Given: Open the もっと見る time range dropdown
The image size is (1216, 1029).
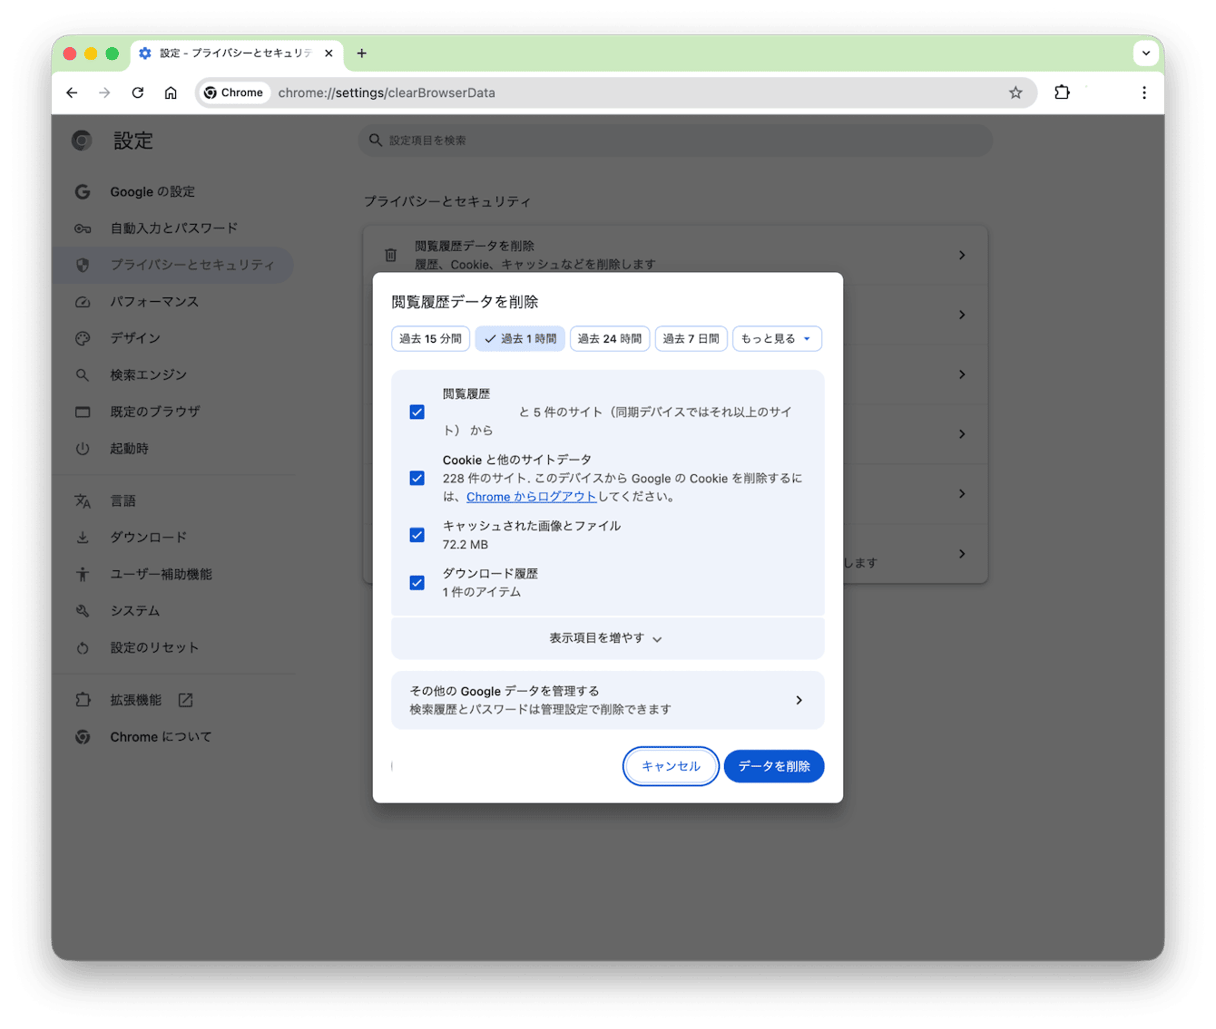Looking at the screenshot, I should [777, 338].
